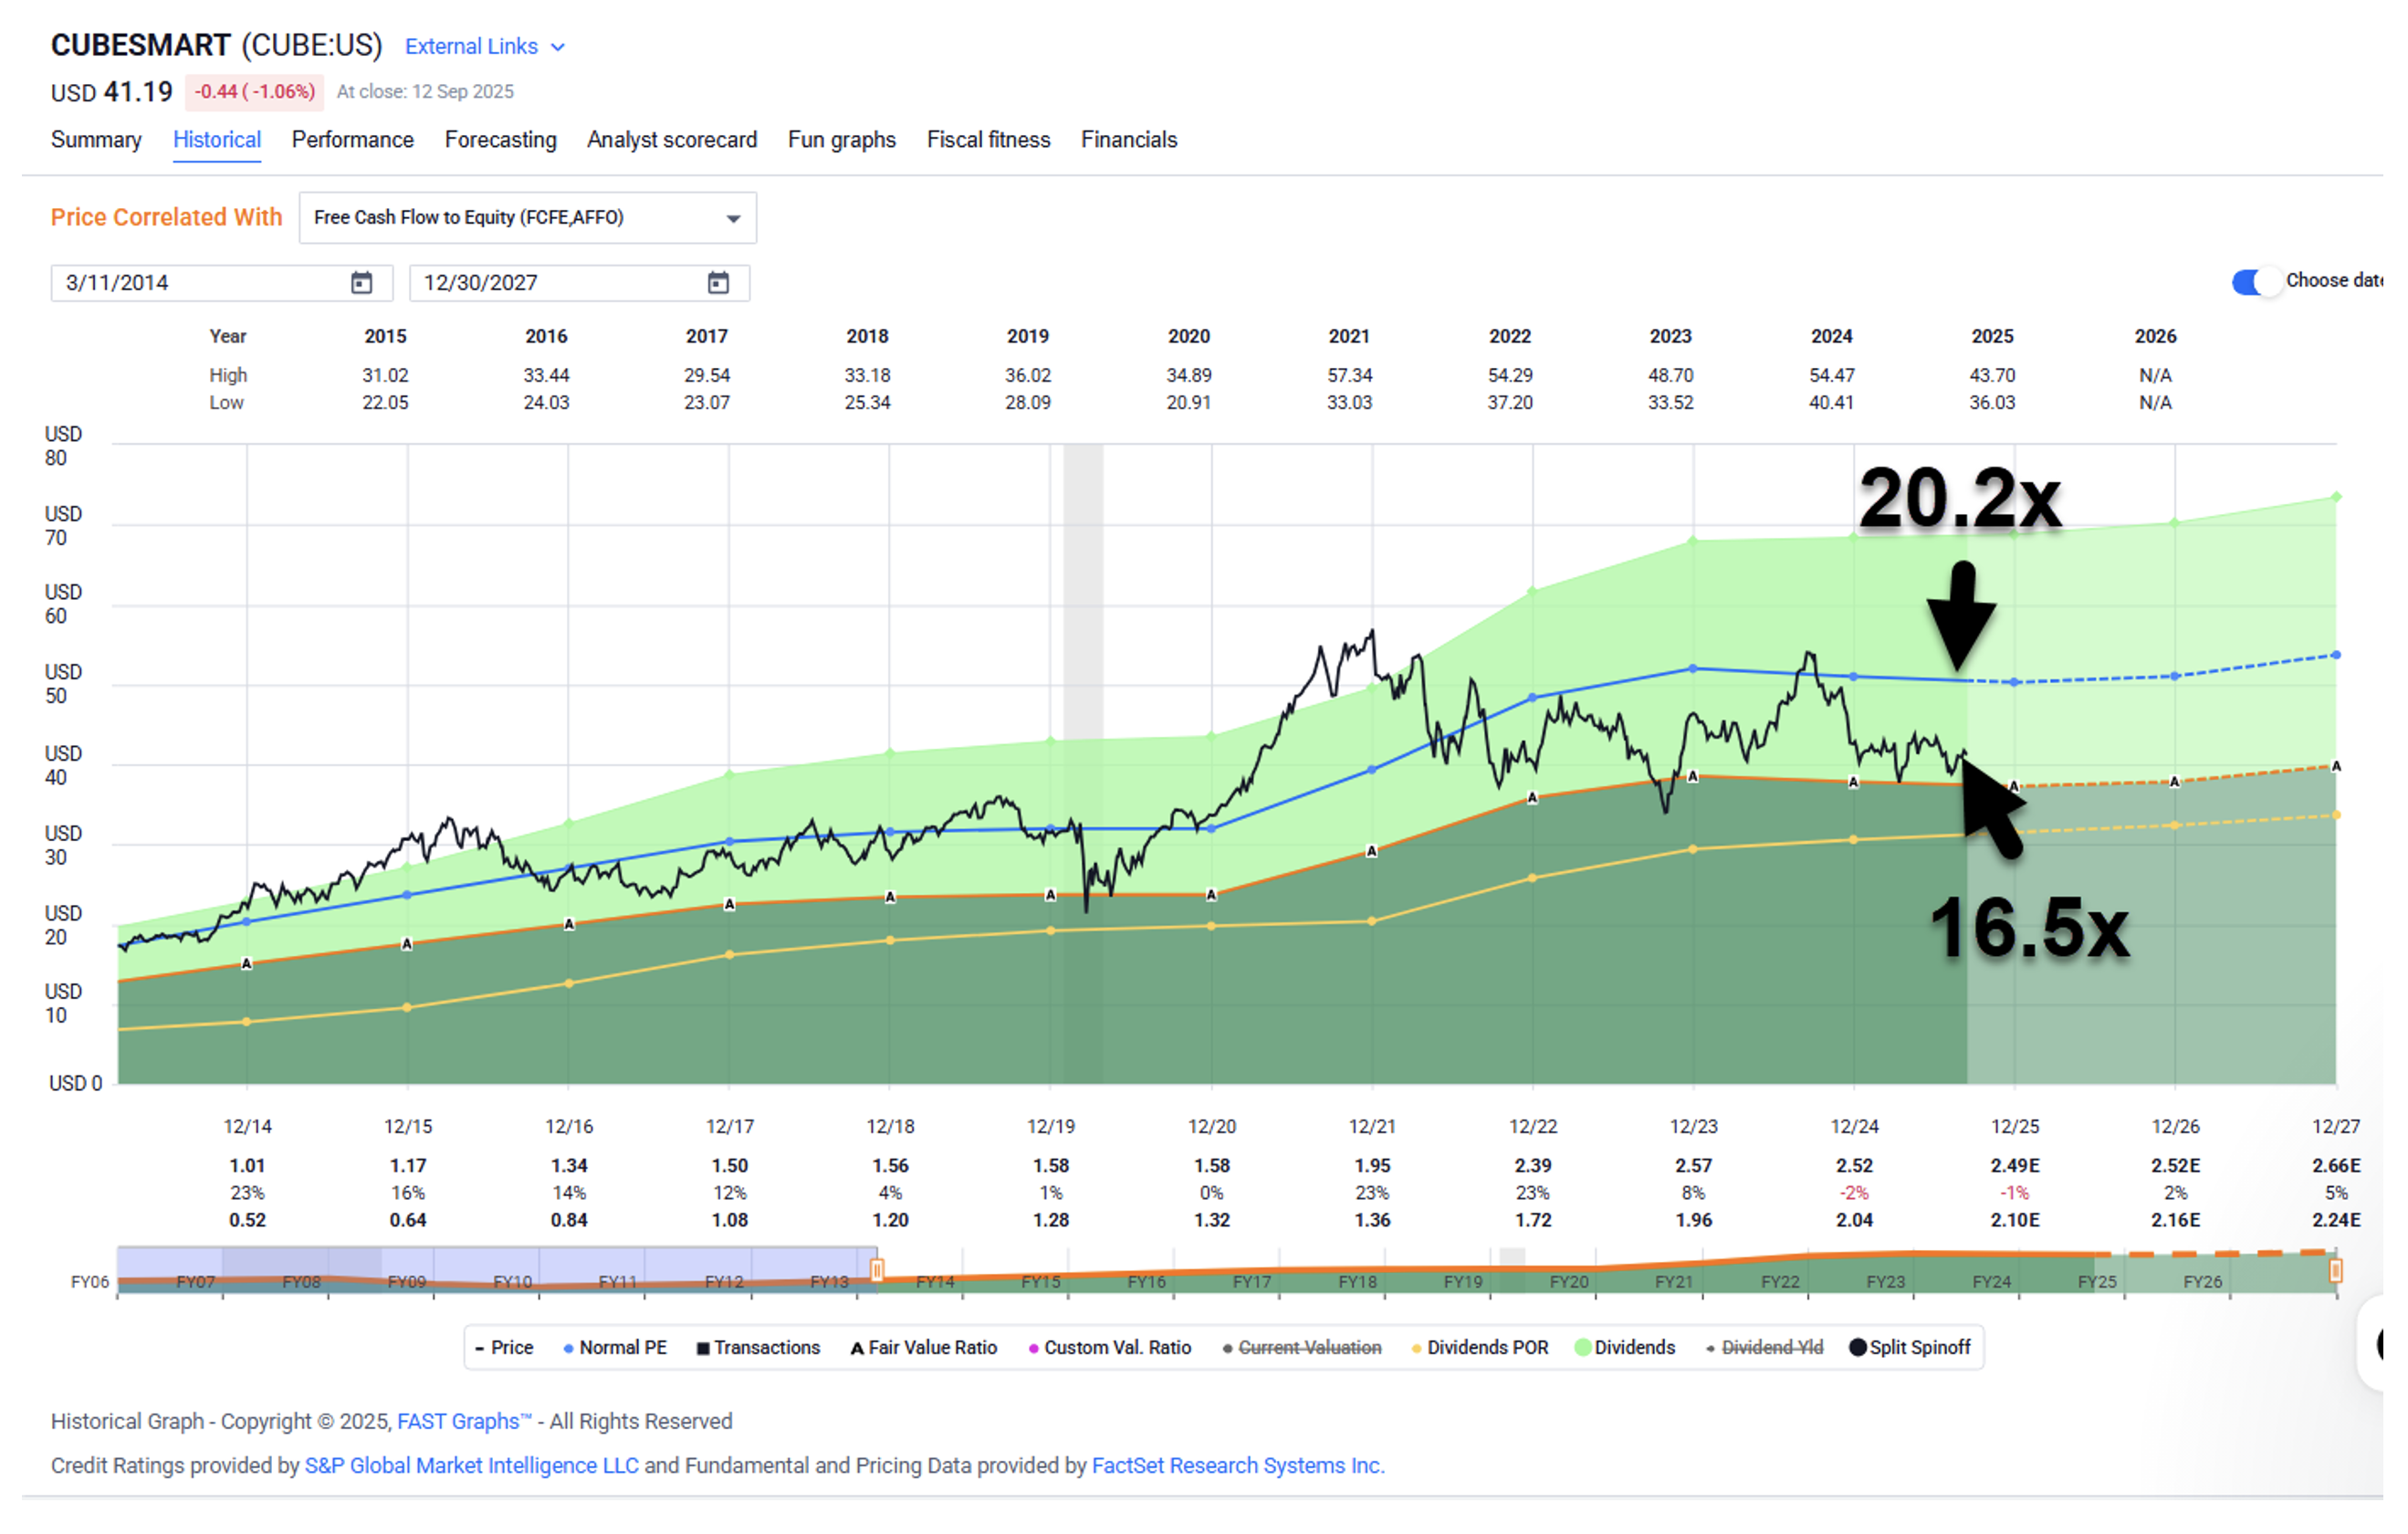Enable the Dividend Yld legend item
The height and width of the screenshot is (1534, 2408).
(1764, 1348)
